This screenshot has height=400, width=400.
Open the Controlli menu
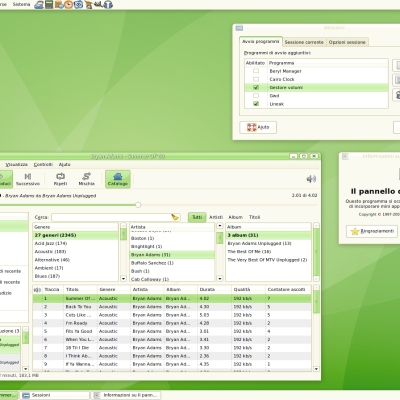coord(43,164)
